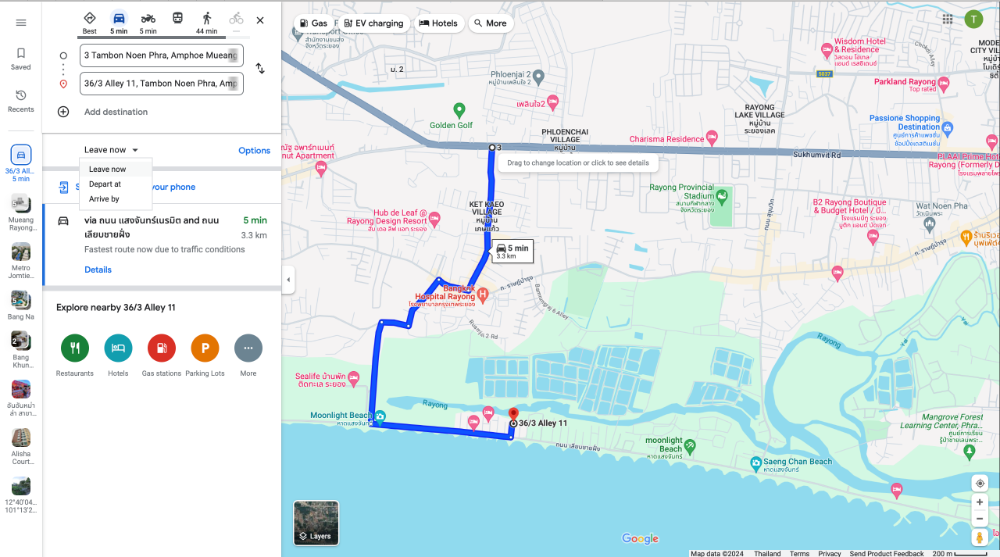1000x557 pixels.
Task: Click Parkland Rayong hotel marker
Action: 943,83
